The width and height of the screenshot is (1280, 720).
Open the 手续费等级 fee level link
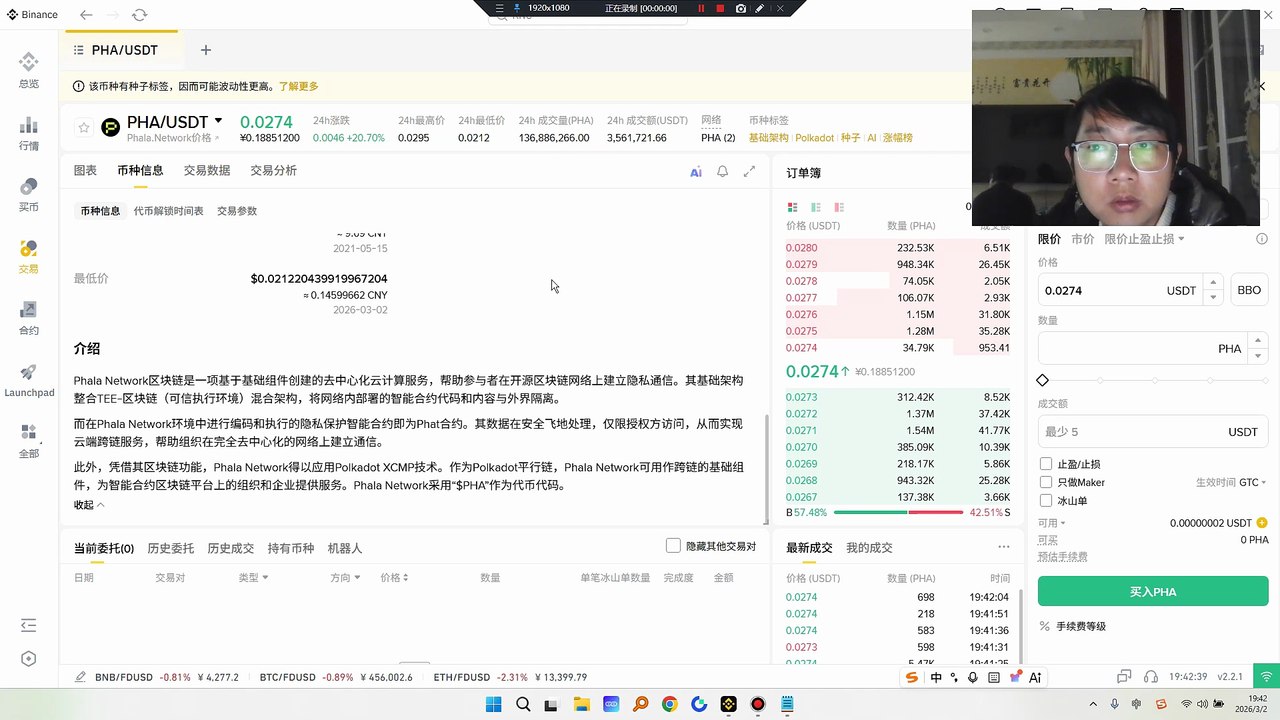1081,626
